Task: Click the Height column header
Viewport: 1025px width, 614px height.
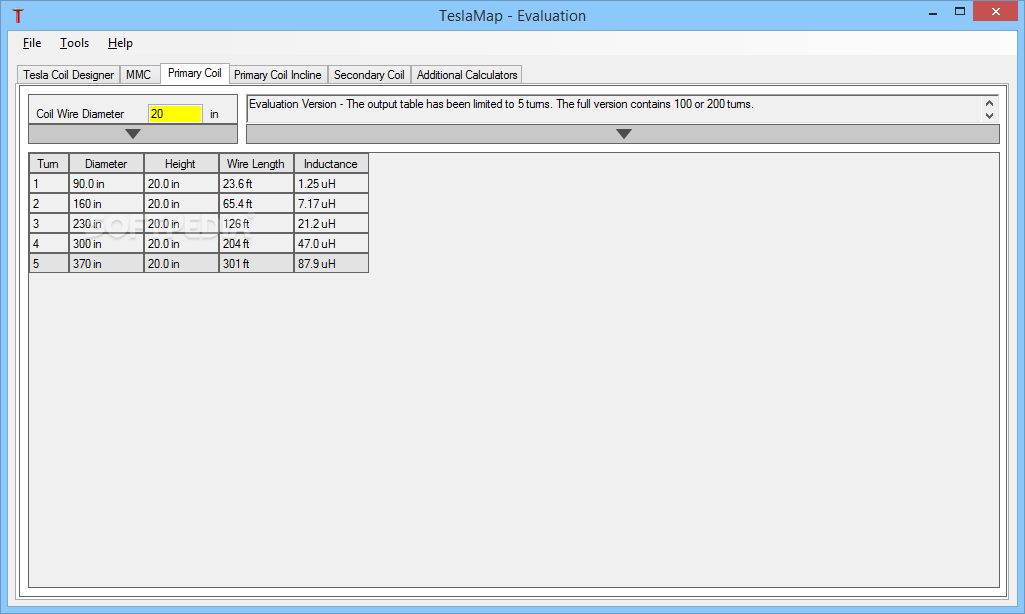Action: 180,163
